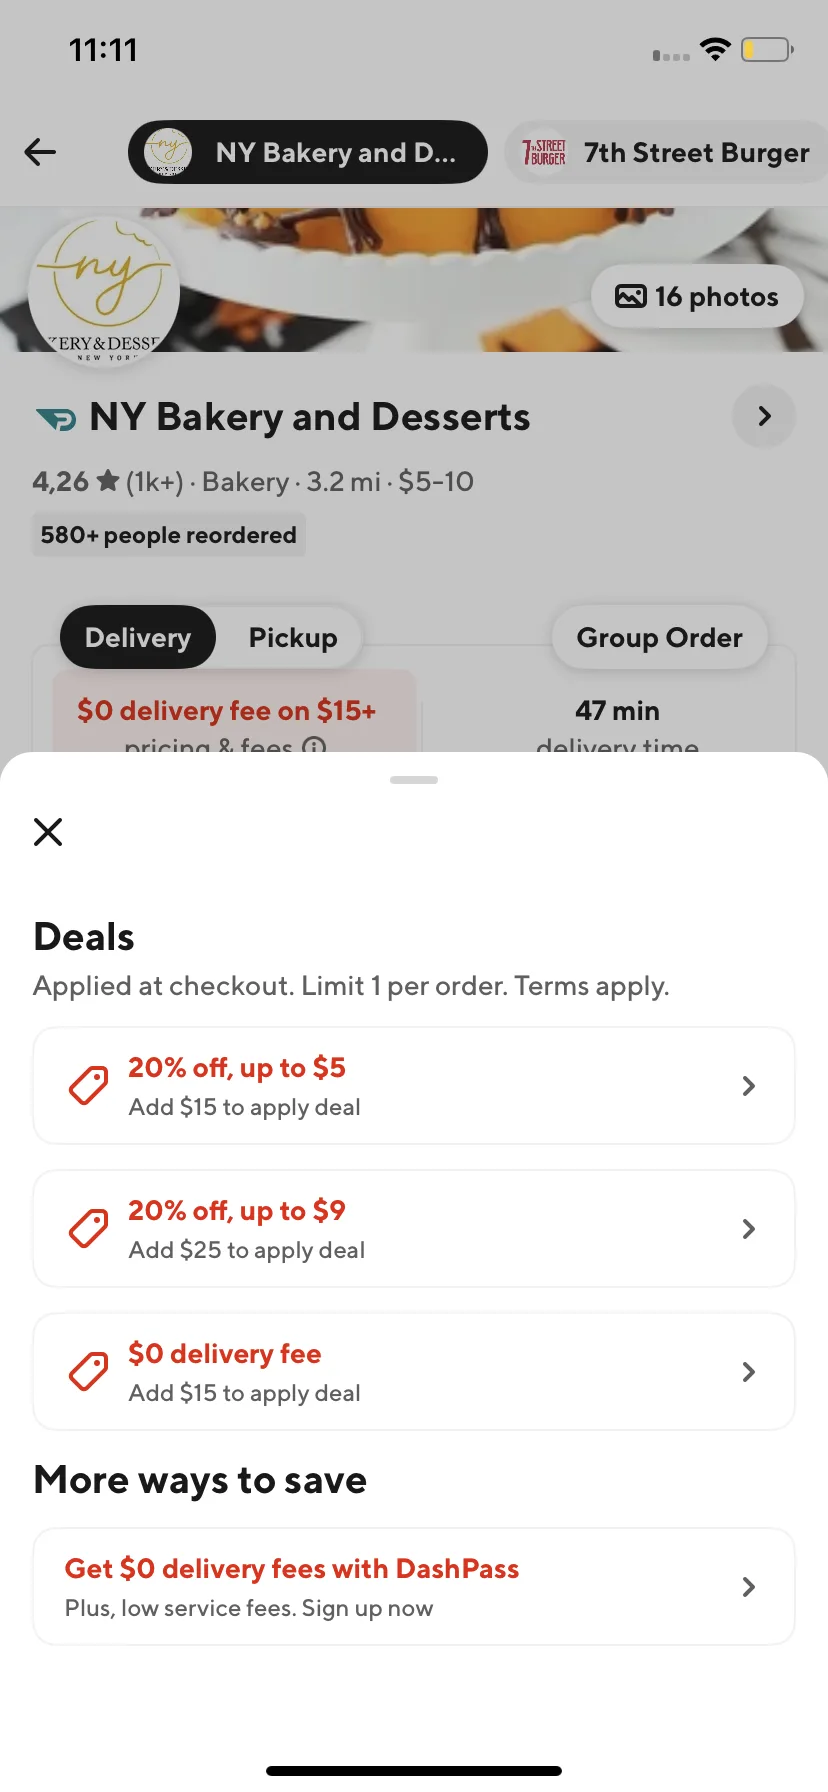Switch to Pickup option
This screenshot has height=1792, width=828.
tap(293, 637)
